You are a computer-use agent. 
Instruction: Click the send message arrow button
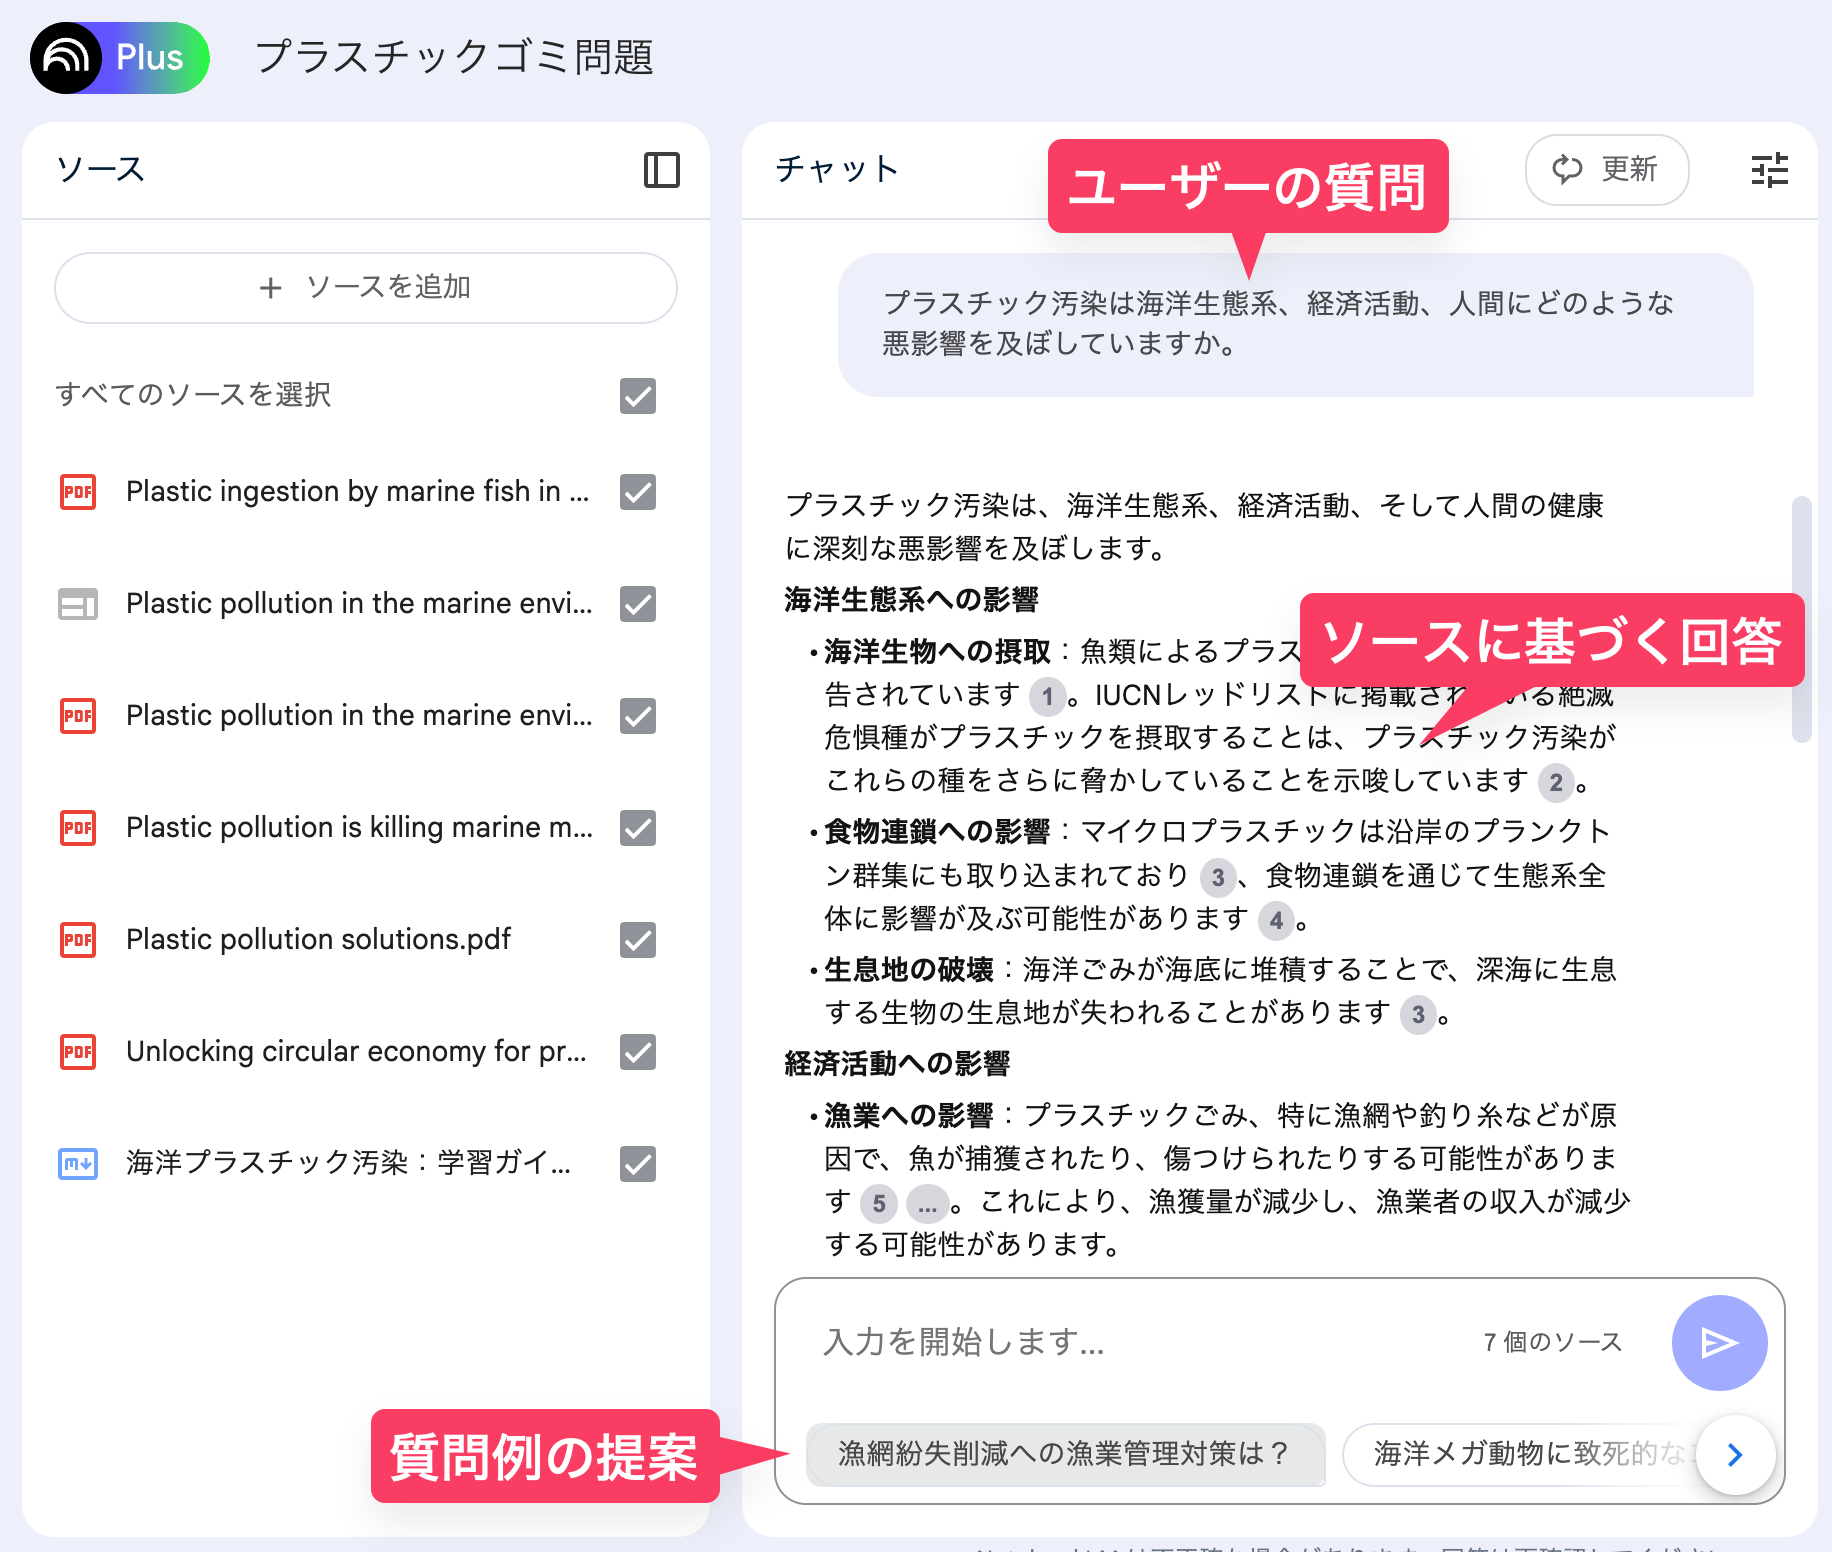click(1718, 1342)
